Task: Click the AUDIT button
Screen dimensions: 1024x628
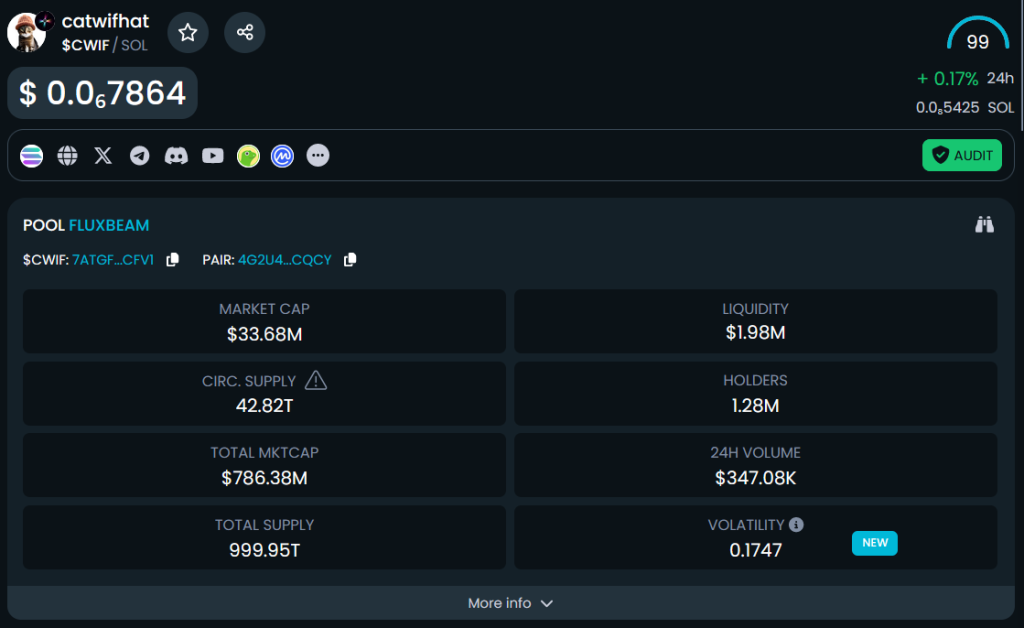Action: pyautogui.click(x=962, y=155)
